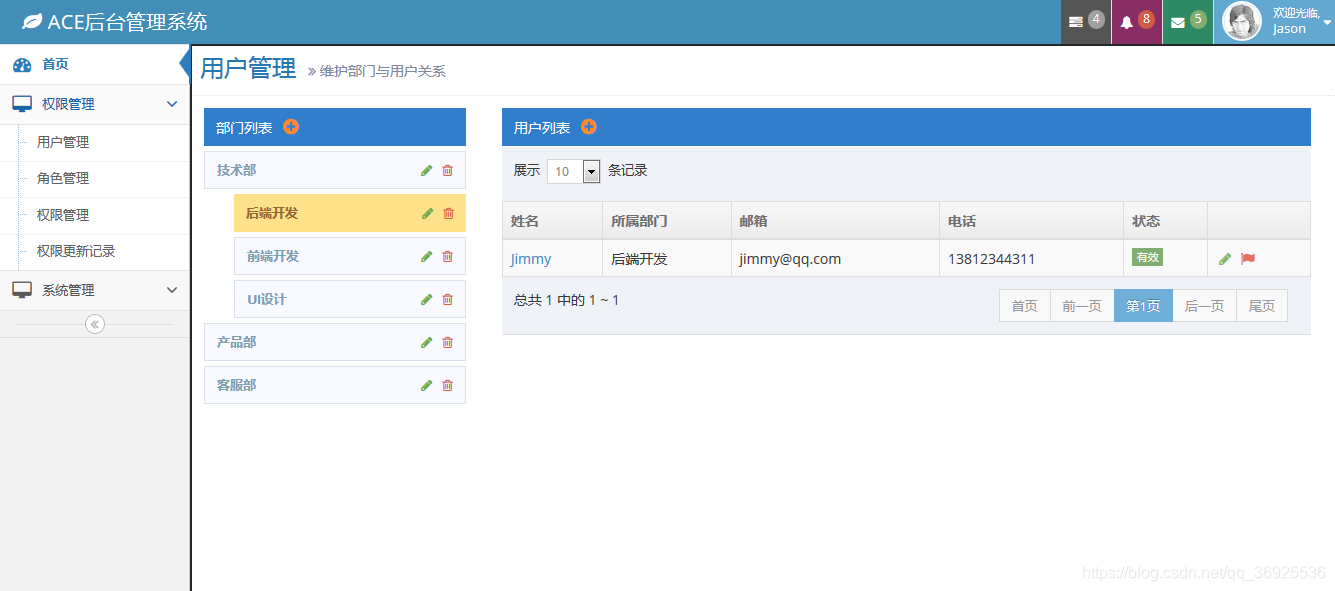
Task: Select 第1页 in pagination
Action: 1143,306
